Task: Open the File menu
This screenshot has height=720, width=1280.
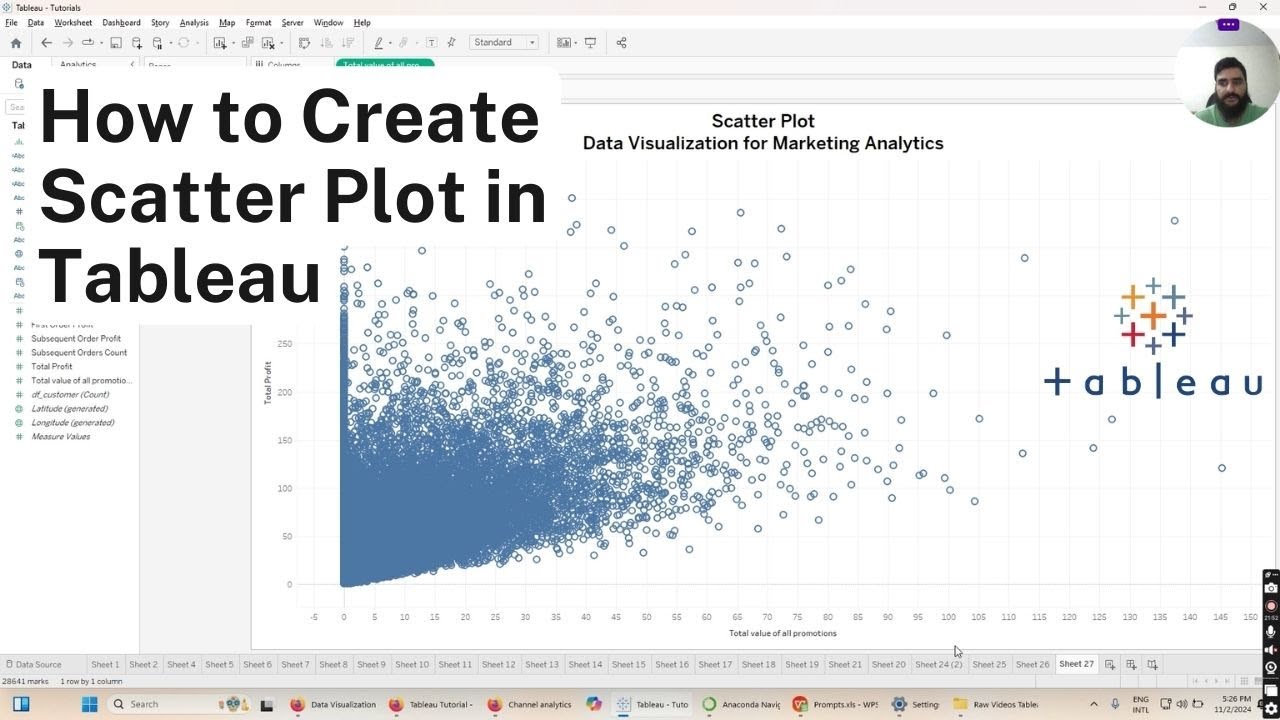Action: [x=11, y=22]
